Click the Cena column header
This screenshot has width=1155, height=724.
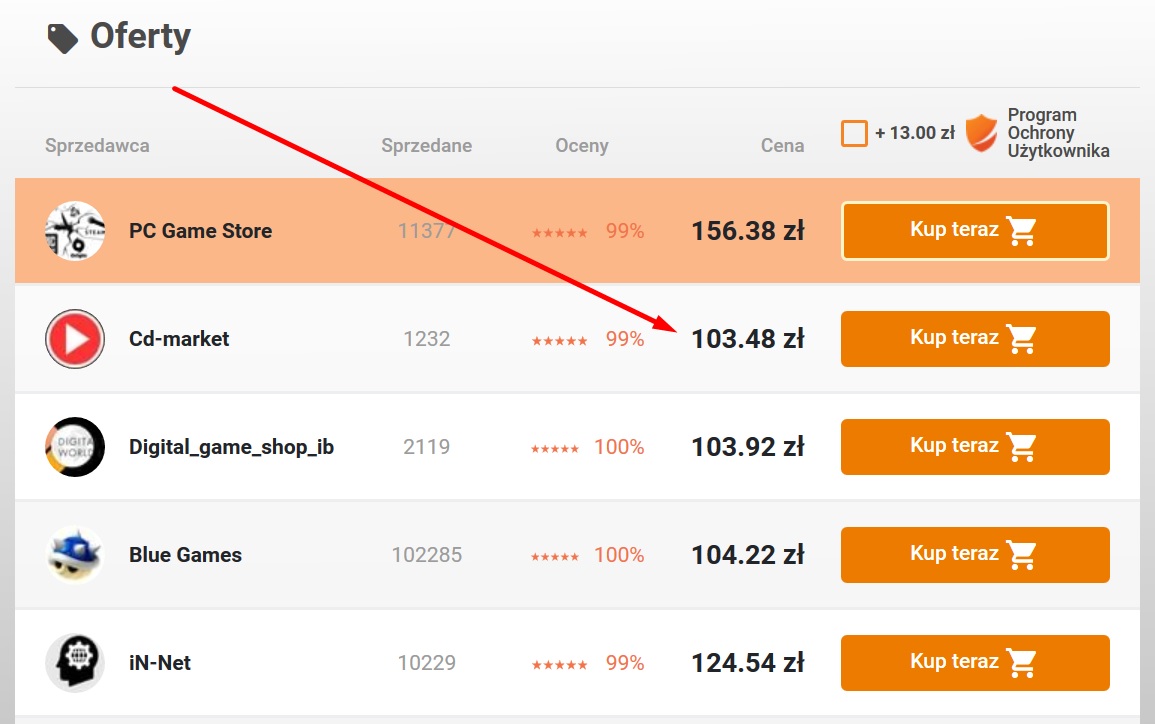click(782, 146)
